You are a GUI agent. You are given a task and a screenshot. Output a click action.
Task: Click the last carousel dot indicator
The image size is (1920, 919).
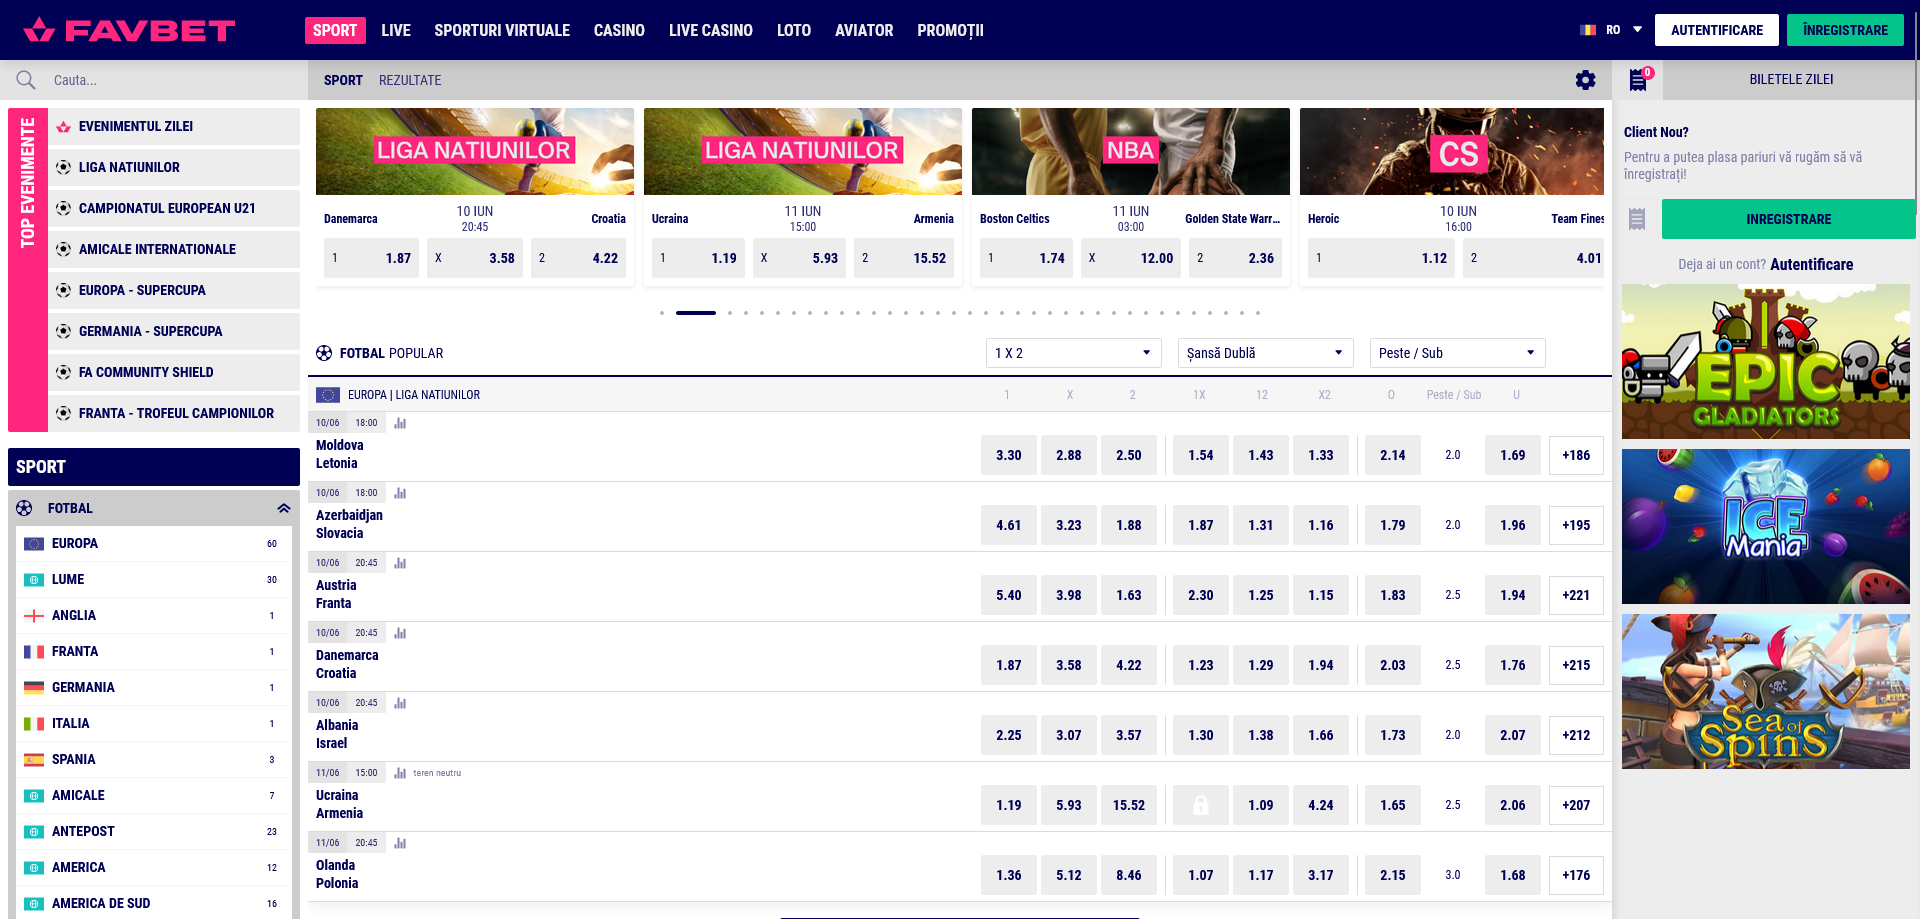(1258, 313)
